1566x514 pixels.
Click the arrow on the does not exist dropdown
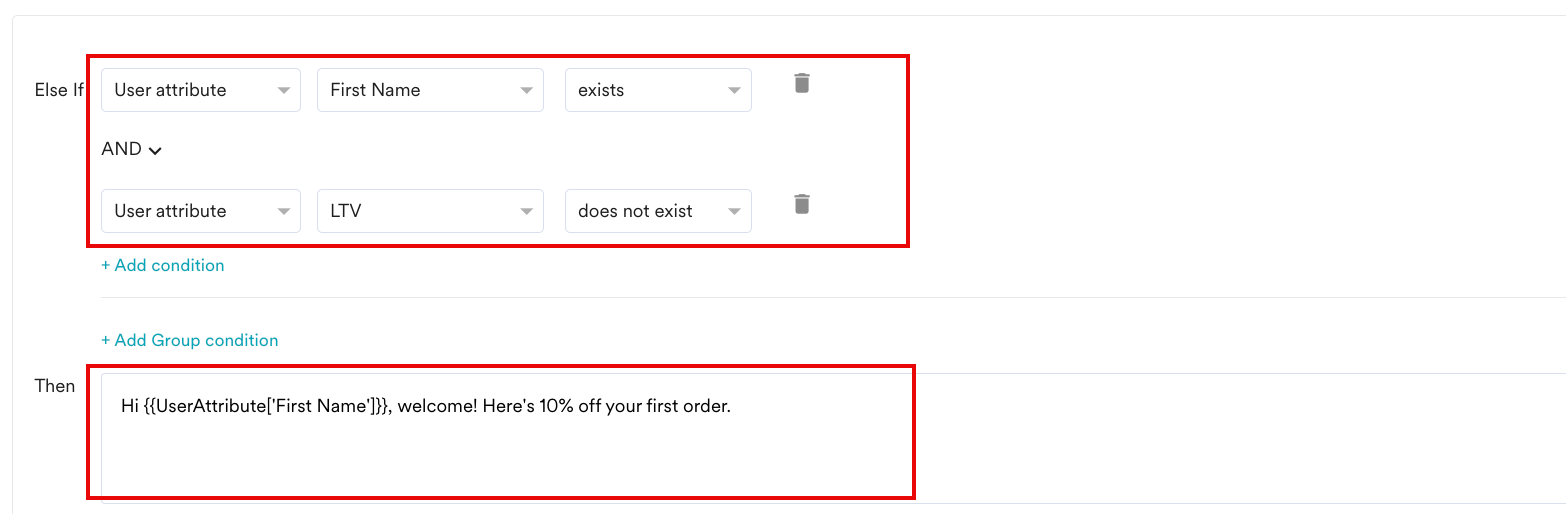(x=734, y=212)
